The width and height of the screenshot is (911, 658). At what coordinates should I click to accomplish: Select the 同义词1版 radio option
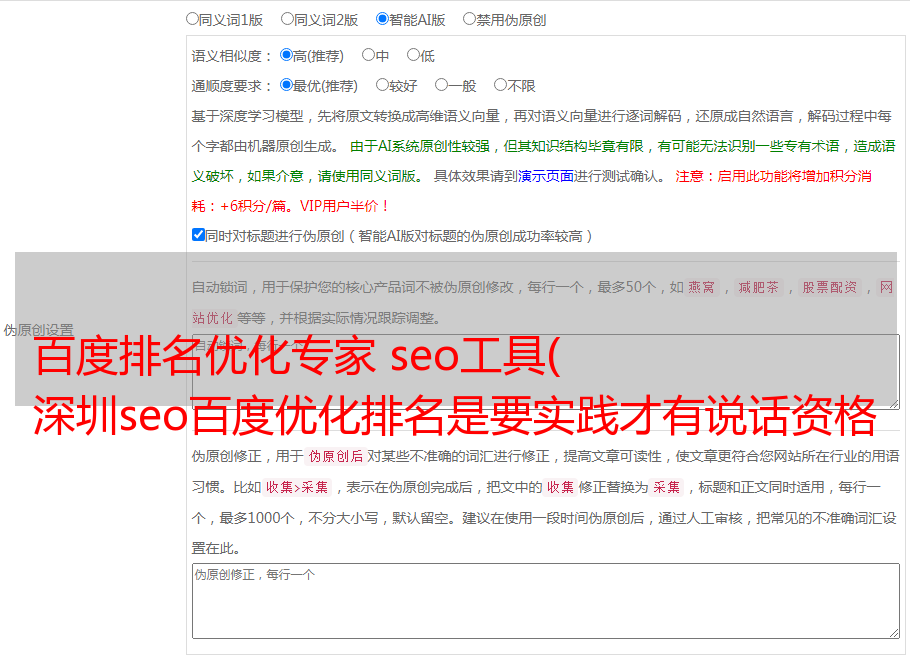192,19
